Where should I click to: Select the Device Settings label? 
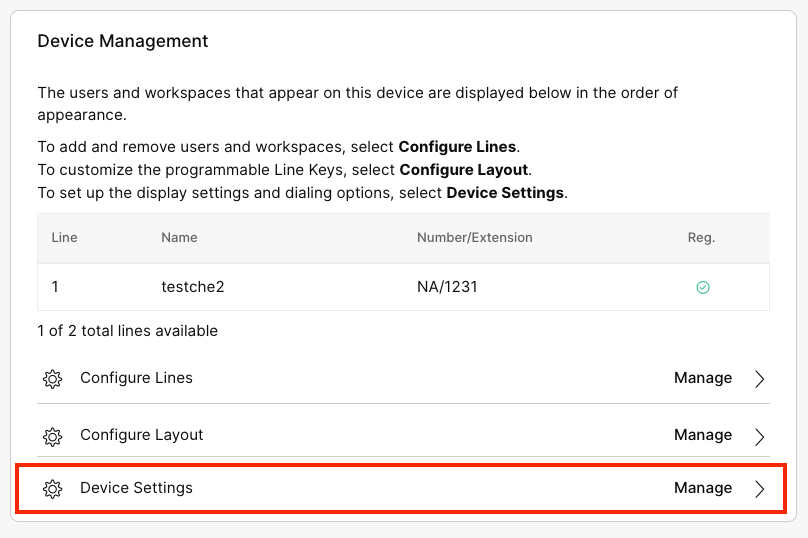pos(136,487)
